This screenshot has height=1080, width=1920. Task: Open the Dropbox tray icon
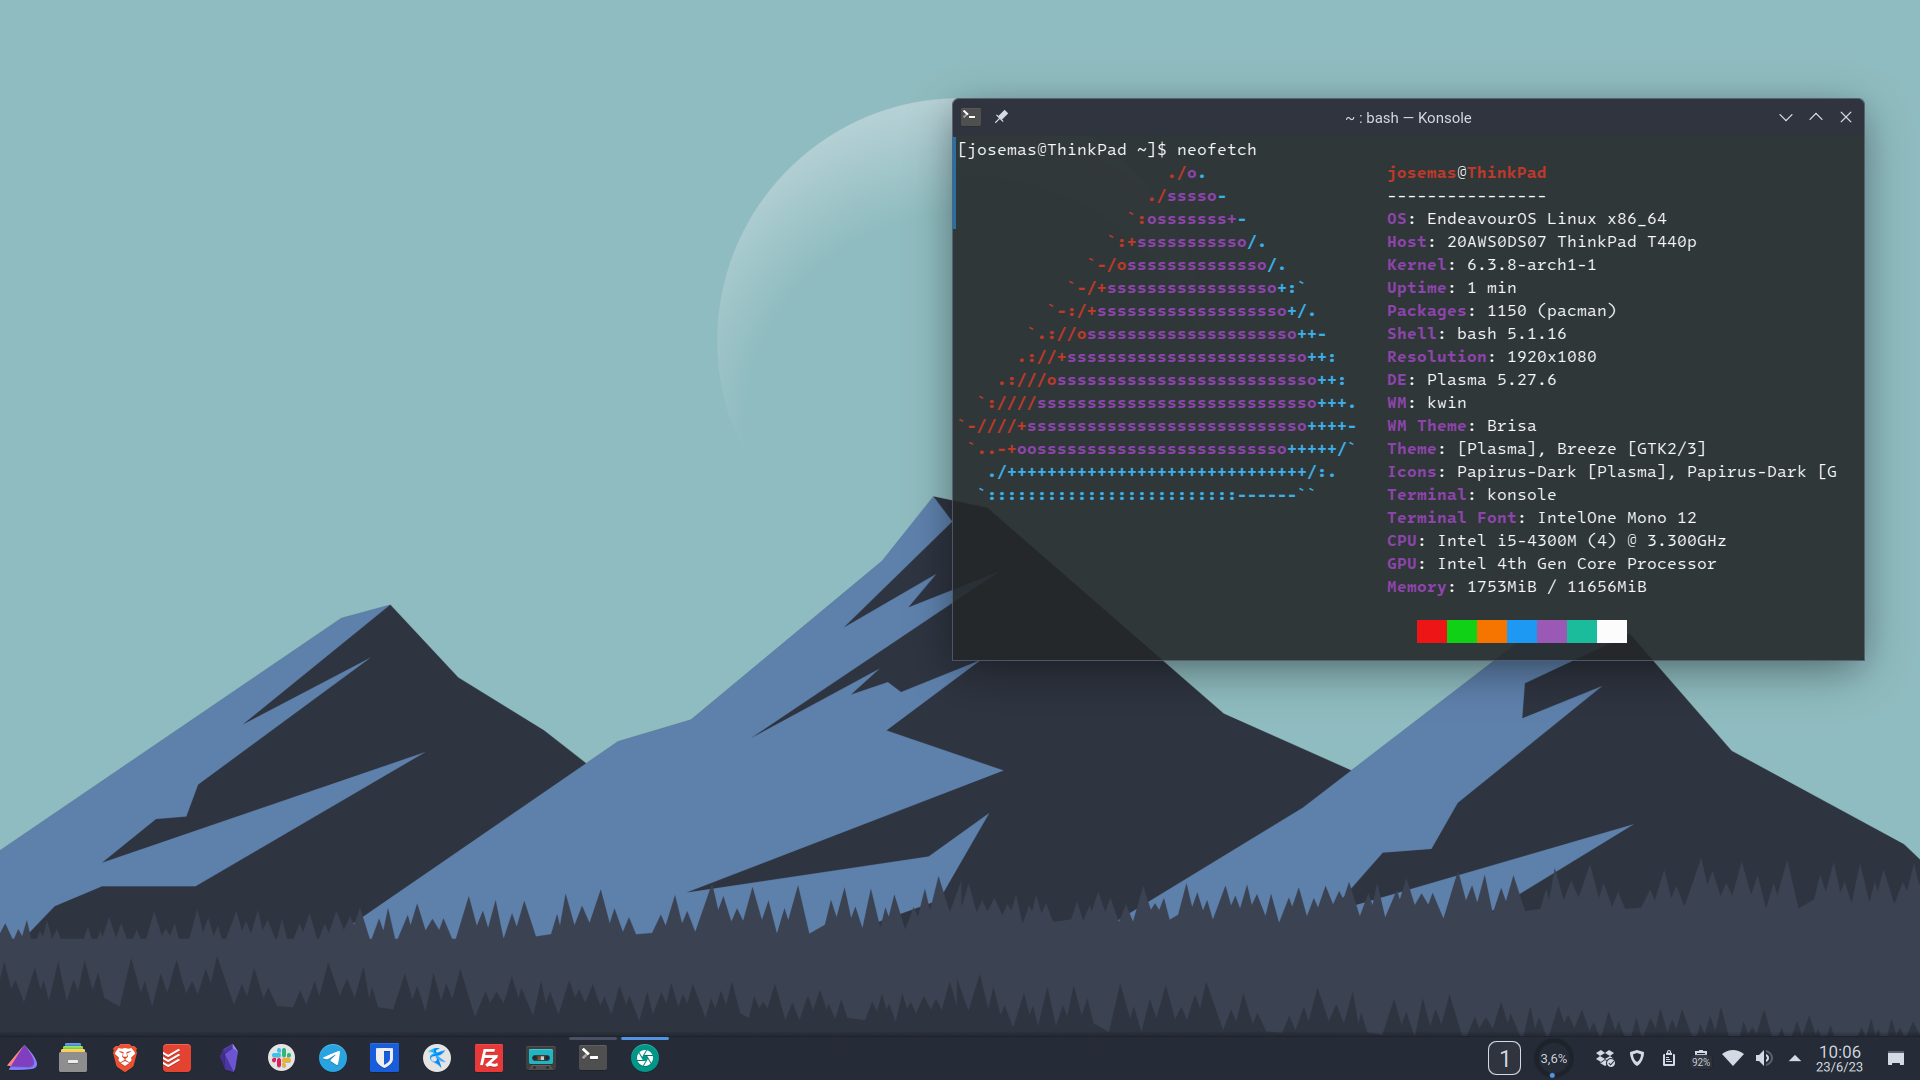pos(1605,1058)
